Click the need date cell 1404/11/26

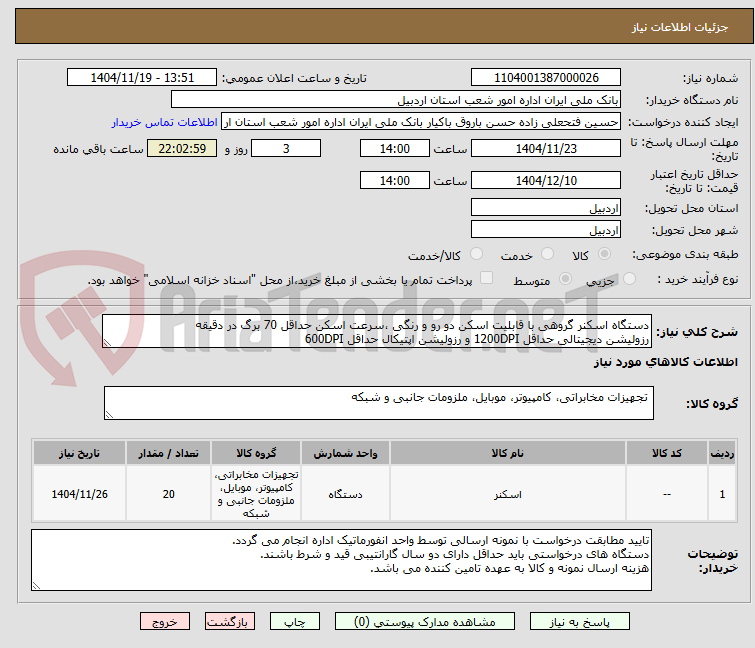79,494
